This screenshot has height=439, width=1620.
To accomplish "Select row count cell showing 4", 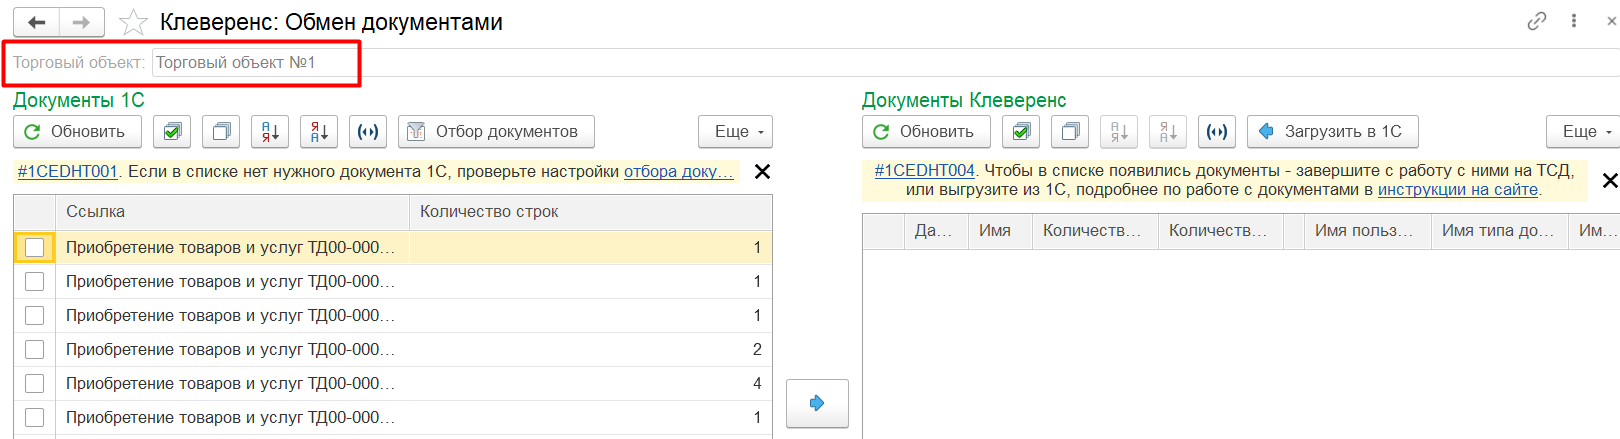I will pos(591,383).
